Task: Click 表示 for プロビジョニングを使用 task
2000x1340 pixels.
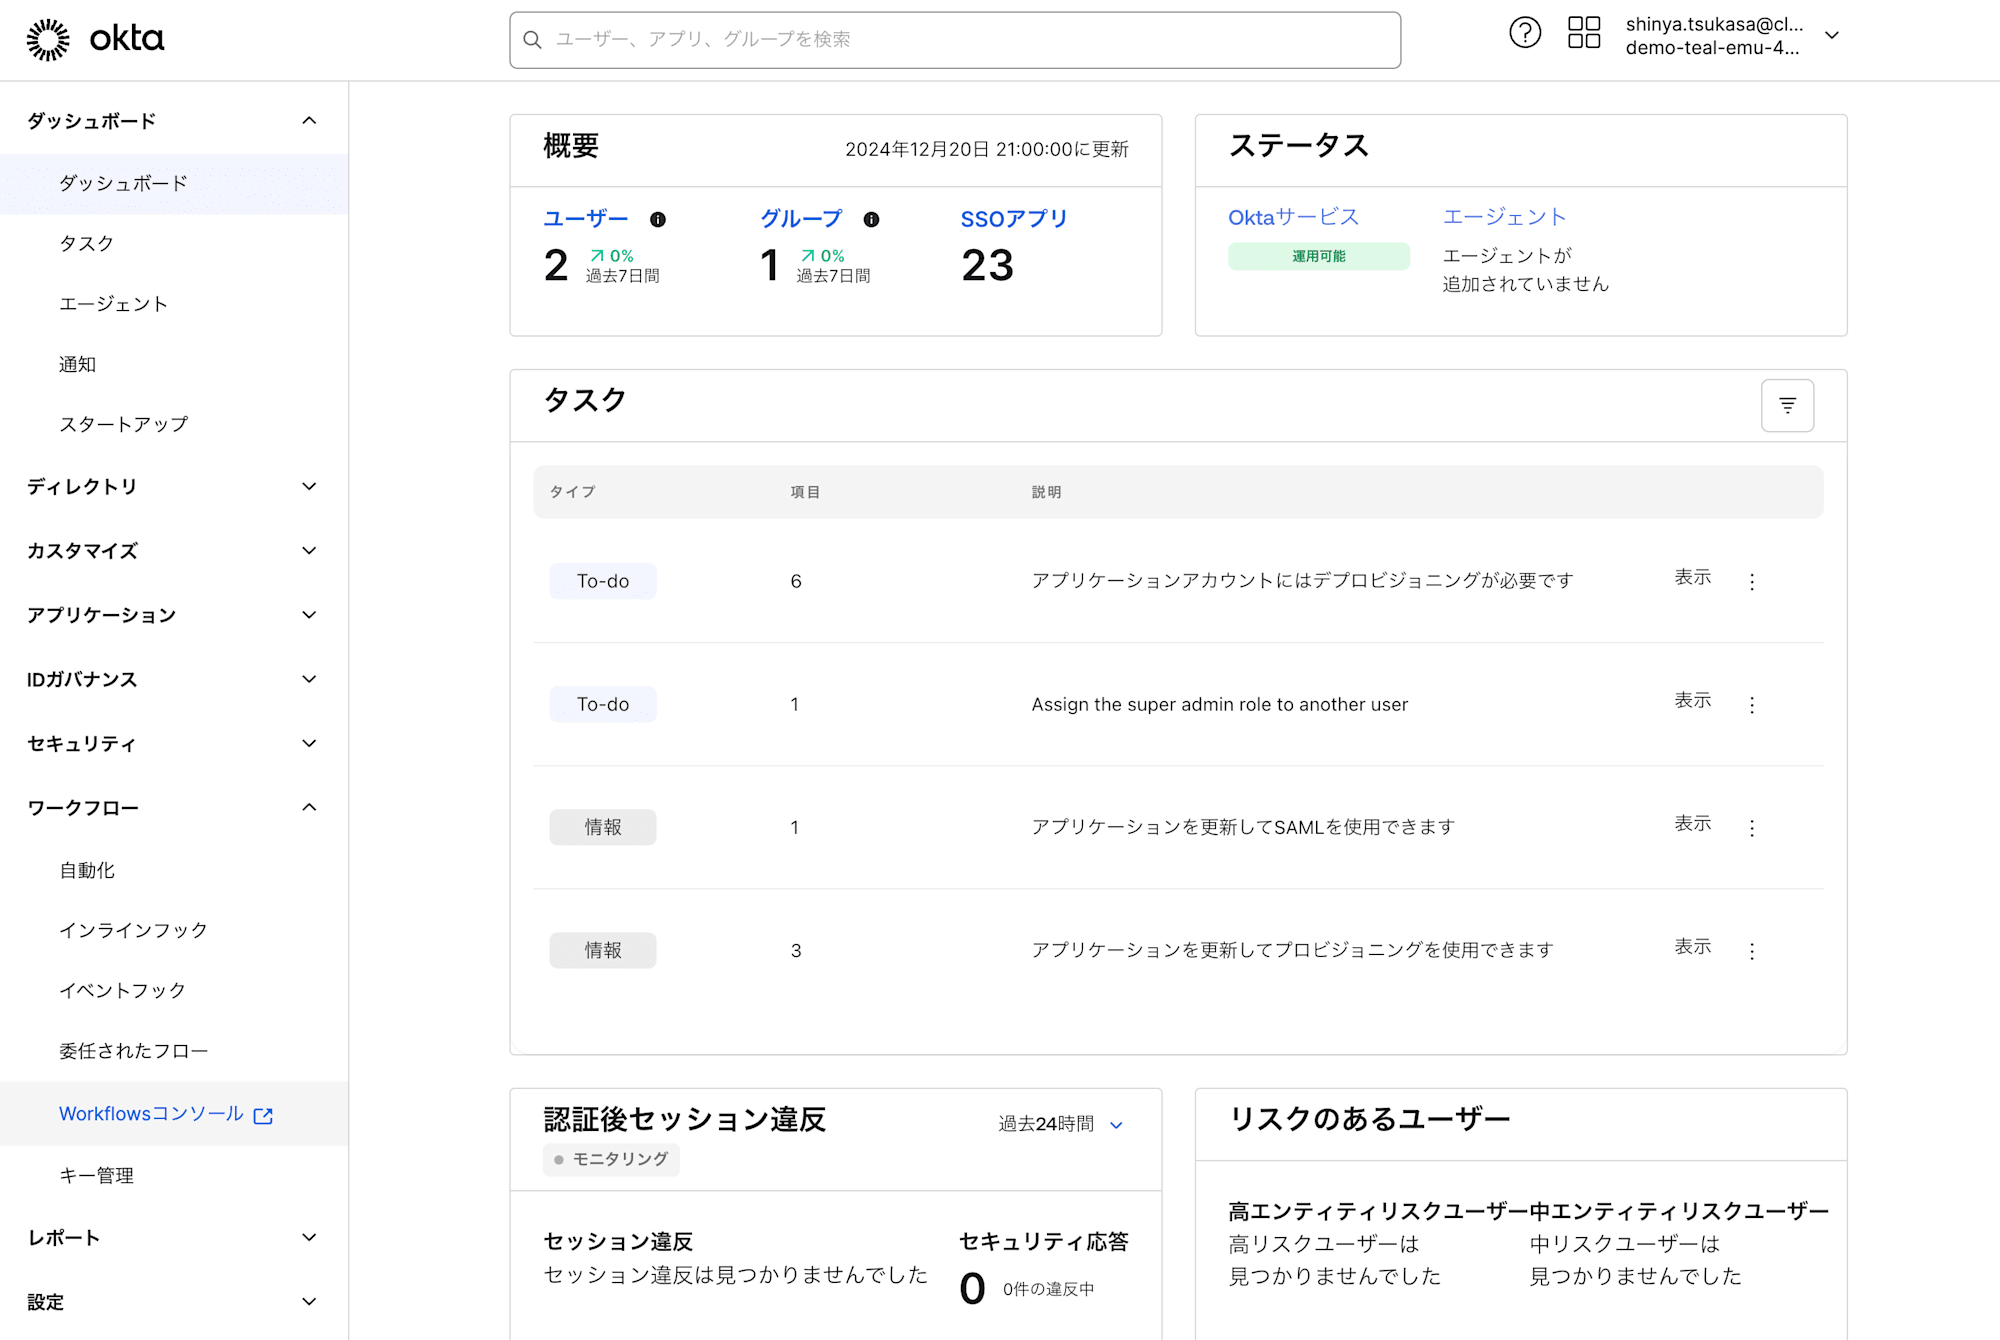Action: click(x=1693, y=947)
